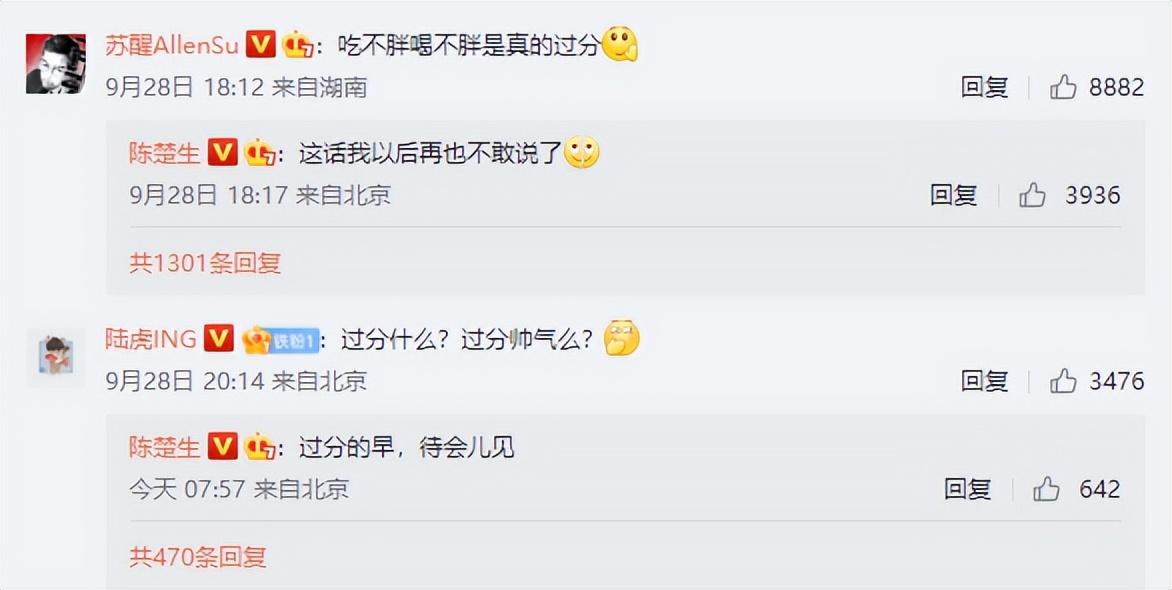Reply to 陈楚生's 07:57 comment

click(968, 489)
